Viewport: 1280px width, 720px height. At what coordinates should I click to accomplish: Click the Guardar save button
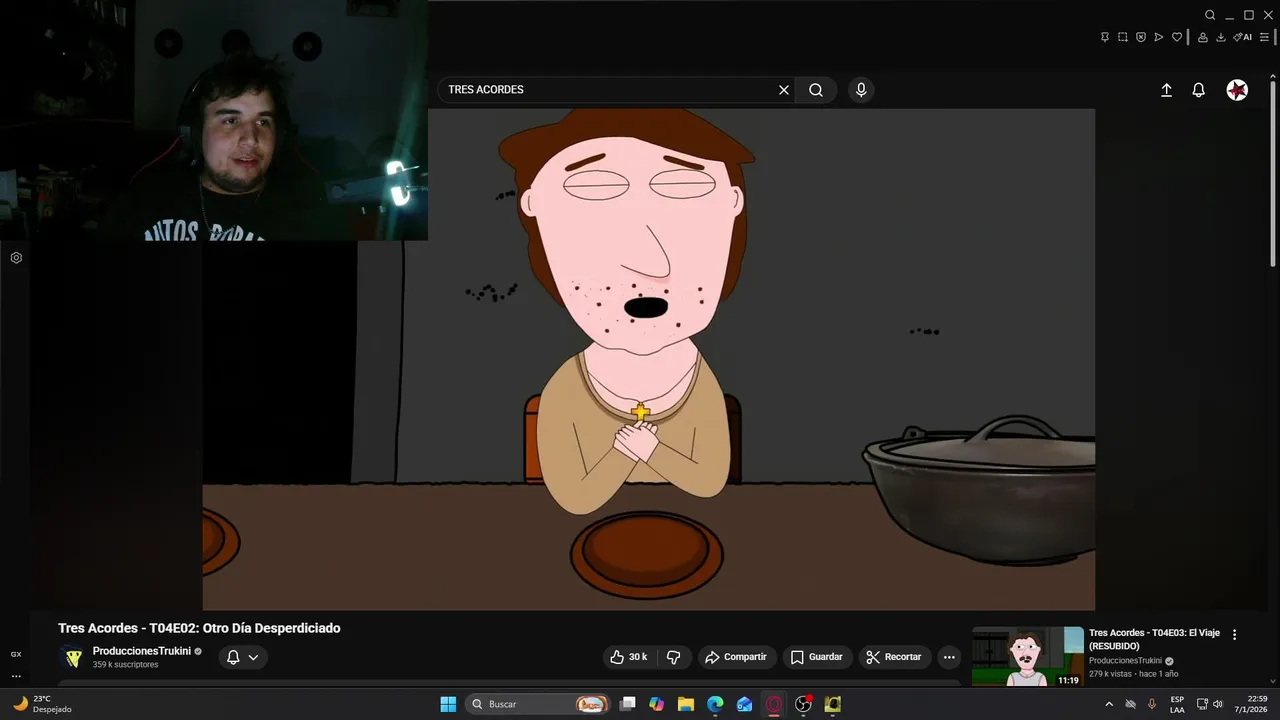(817, 657)
